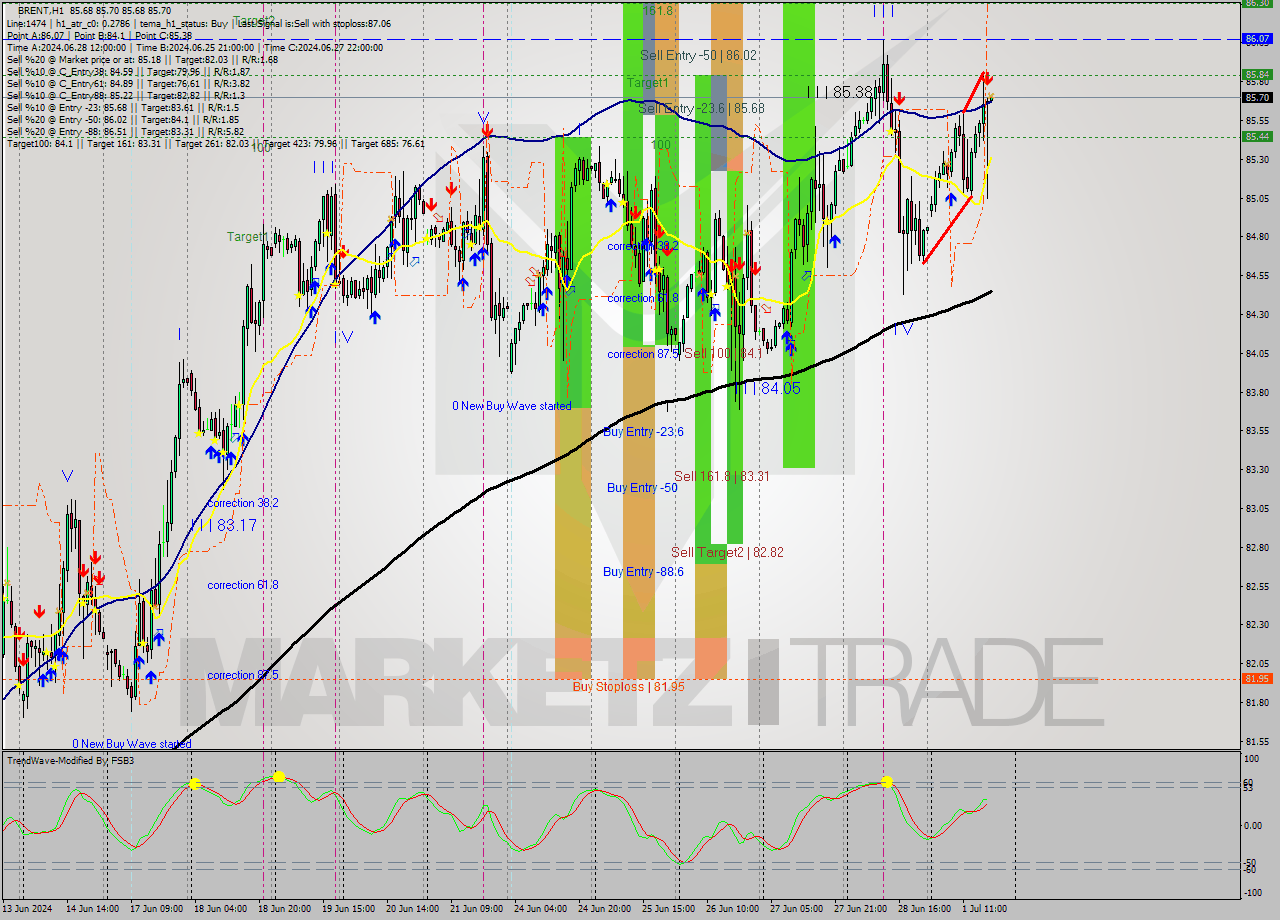This screenshot has width=1280, height=920.
Task: Click the 'Buy Entry -50' label
Action: point(642,487)
